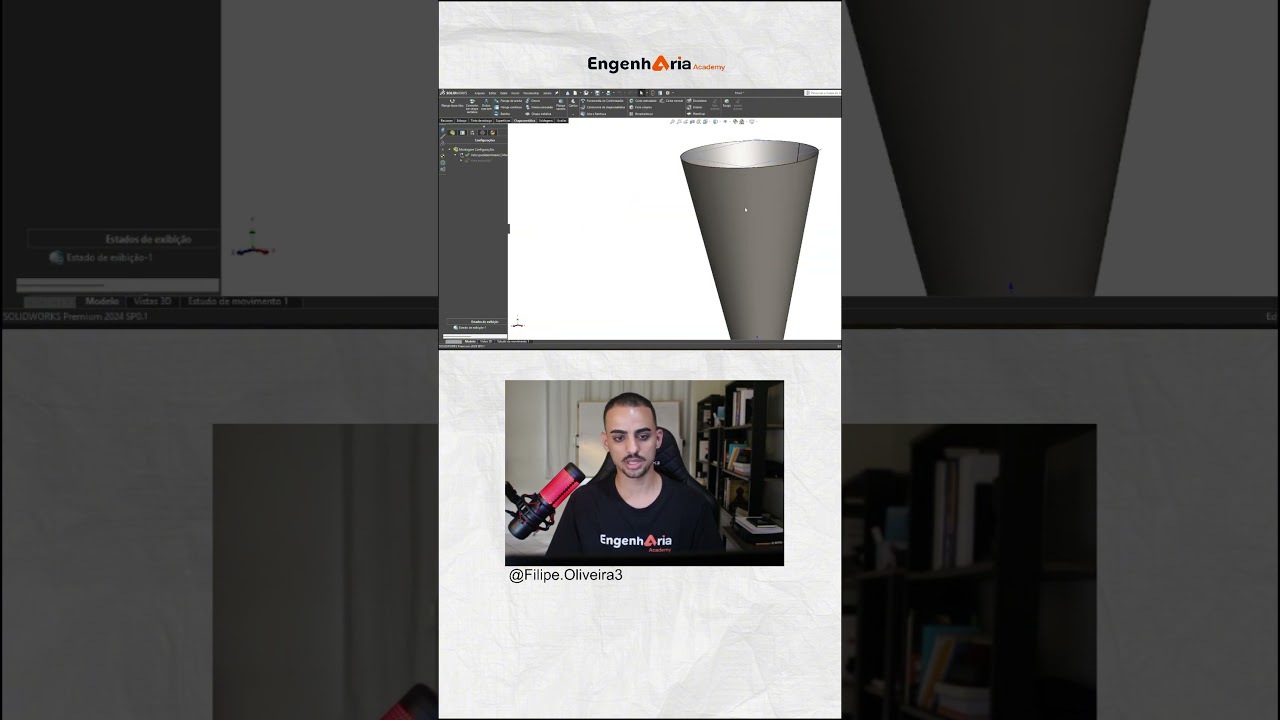Switch to the Superfícies ribbon tab

(502, 120)
